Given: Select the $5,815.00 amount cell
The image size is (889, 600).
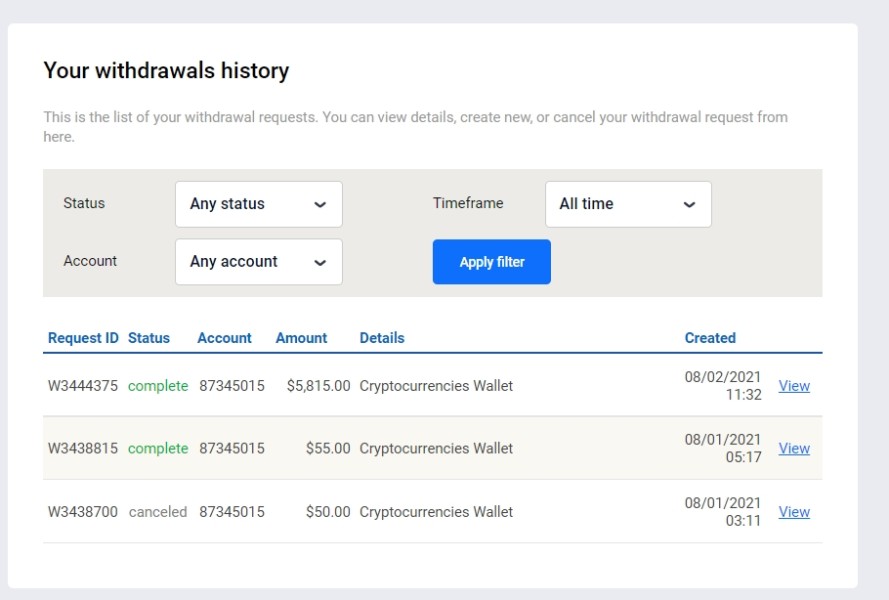Looking at the screenshot, I should point(318,386).
